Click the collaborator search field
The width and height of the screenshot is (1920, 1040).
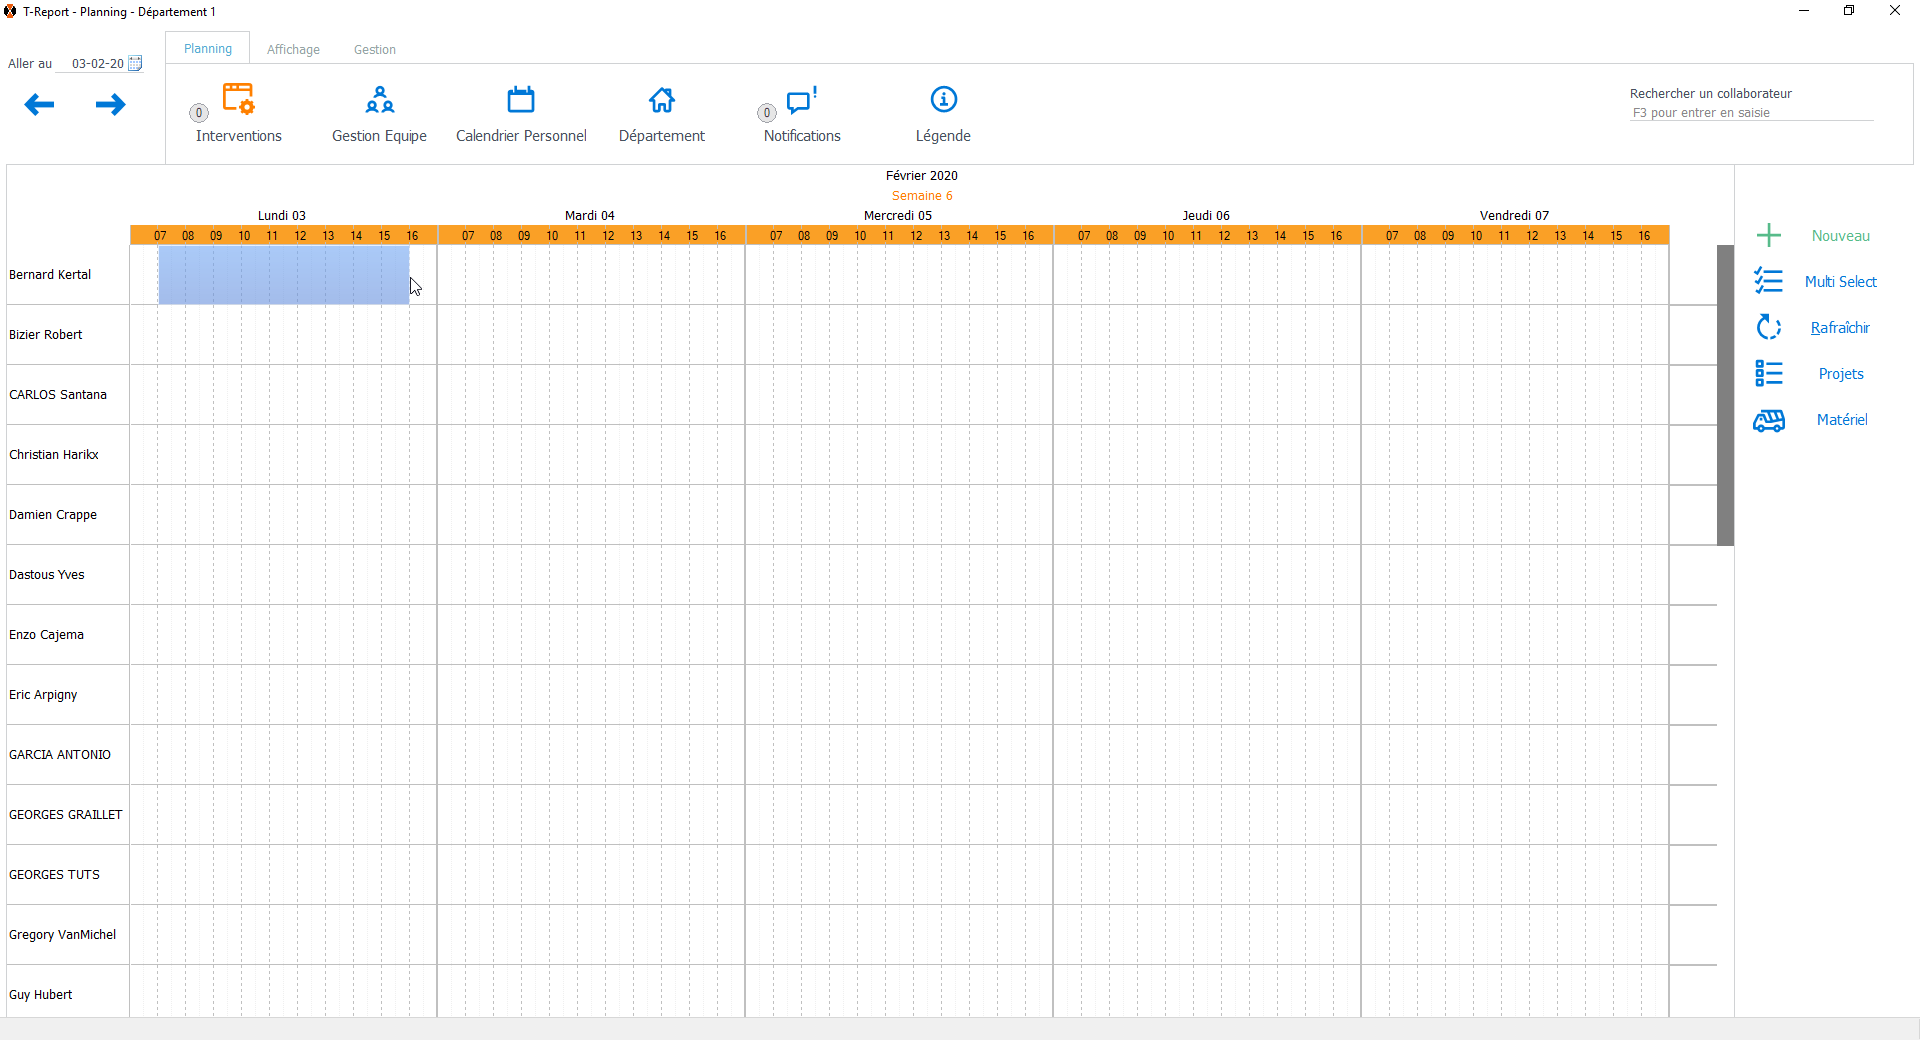point(1750,113)
